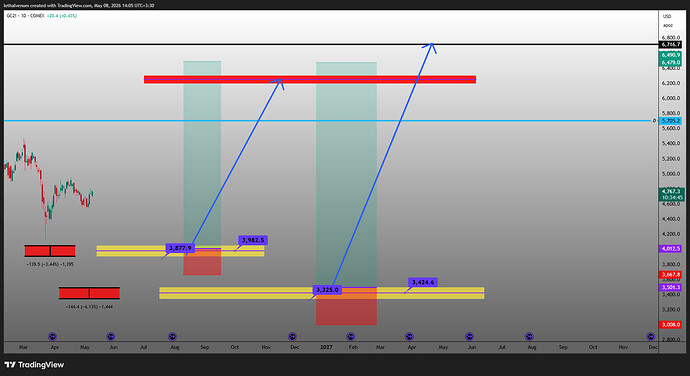Click the 6,800.0 price axis tick

(671, 38)
